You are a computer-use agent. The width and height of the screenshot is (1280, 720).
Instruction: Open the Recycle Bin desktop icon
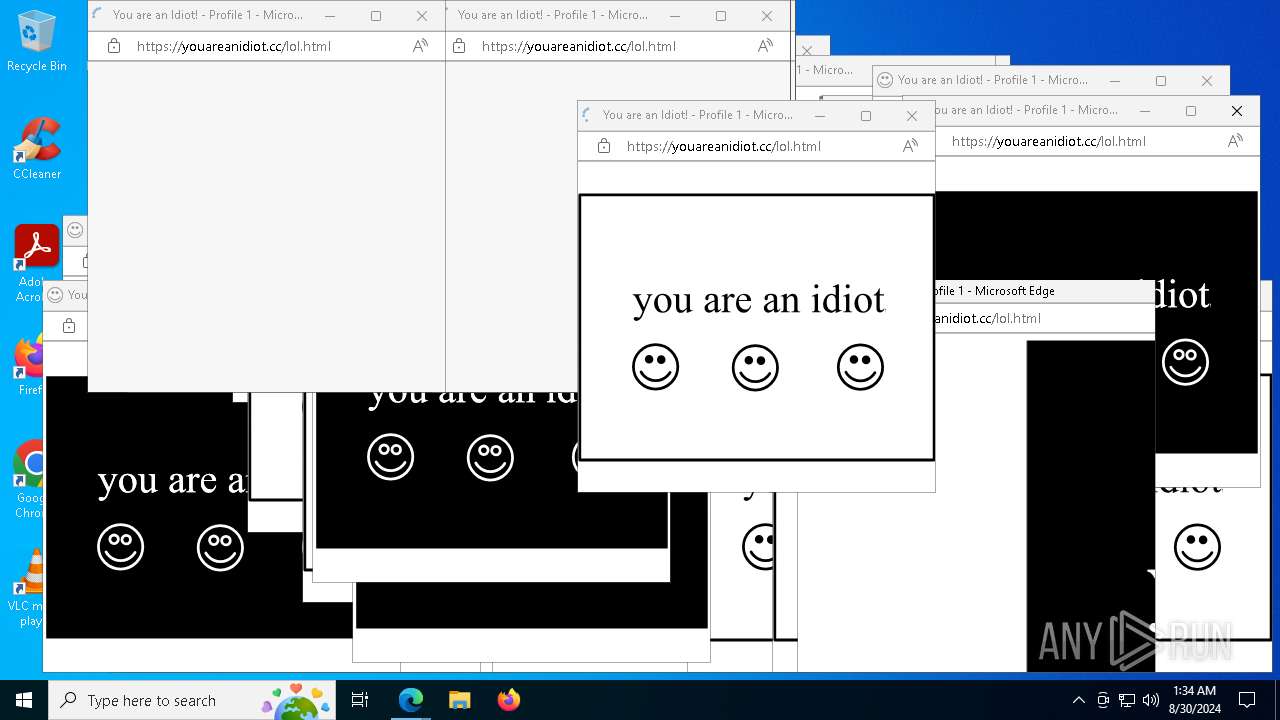(36, 41)
